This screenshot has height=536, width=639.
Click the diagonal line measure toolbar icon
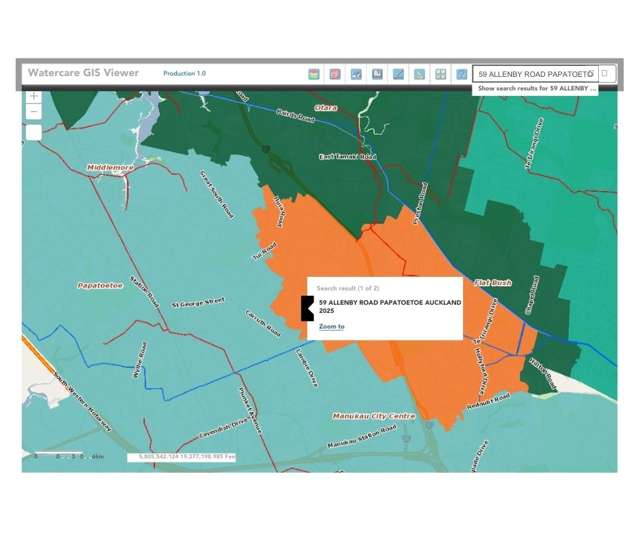click(398, 74)
